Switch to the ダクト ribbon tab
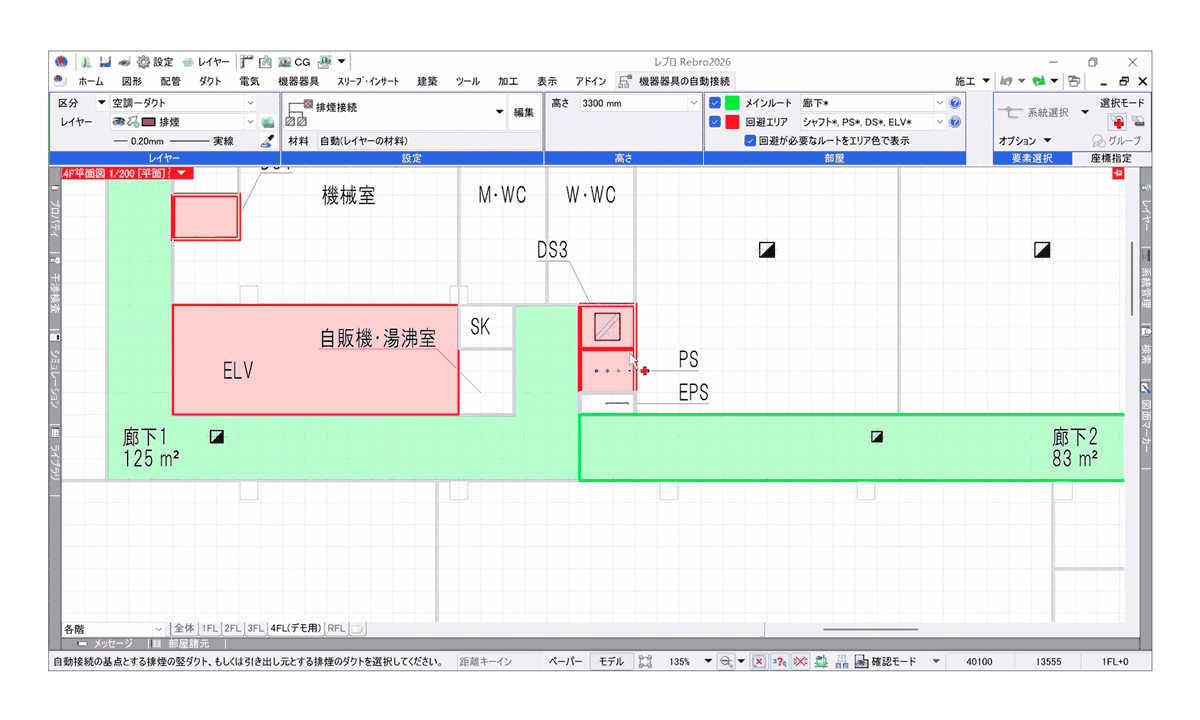The width and height of the screenshot is (1200, 720). [x=209, y=80]
